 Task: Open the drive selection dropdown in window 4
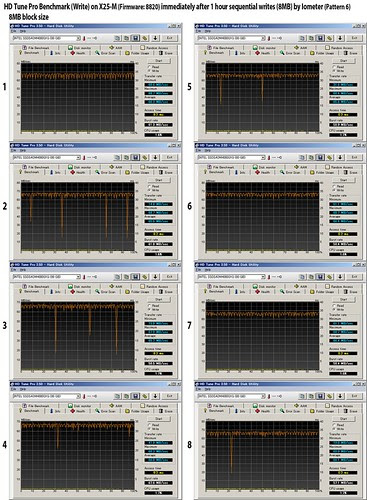47,396
